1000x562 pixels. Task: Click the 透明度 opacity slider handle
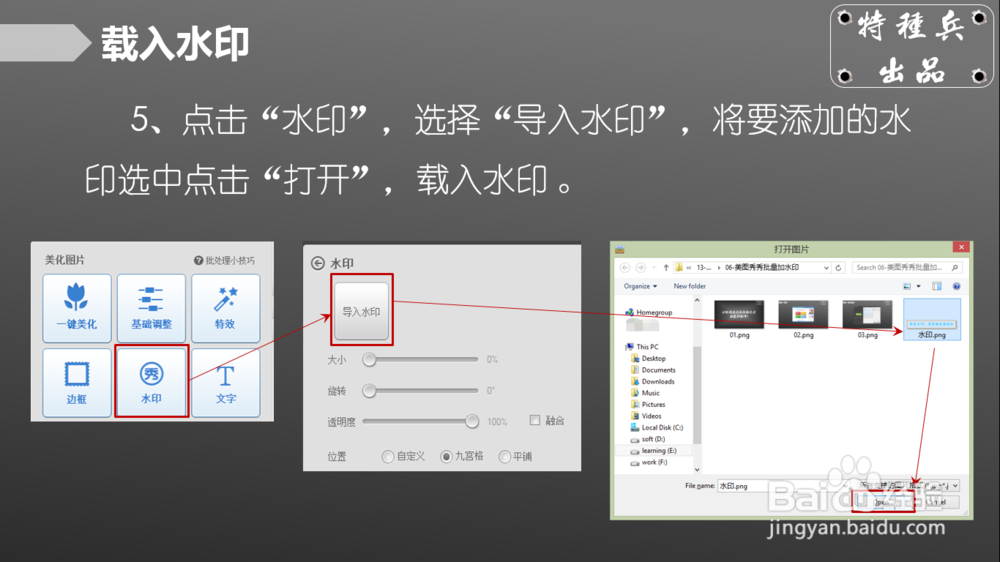point(472,421)
